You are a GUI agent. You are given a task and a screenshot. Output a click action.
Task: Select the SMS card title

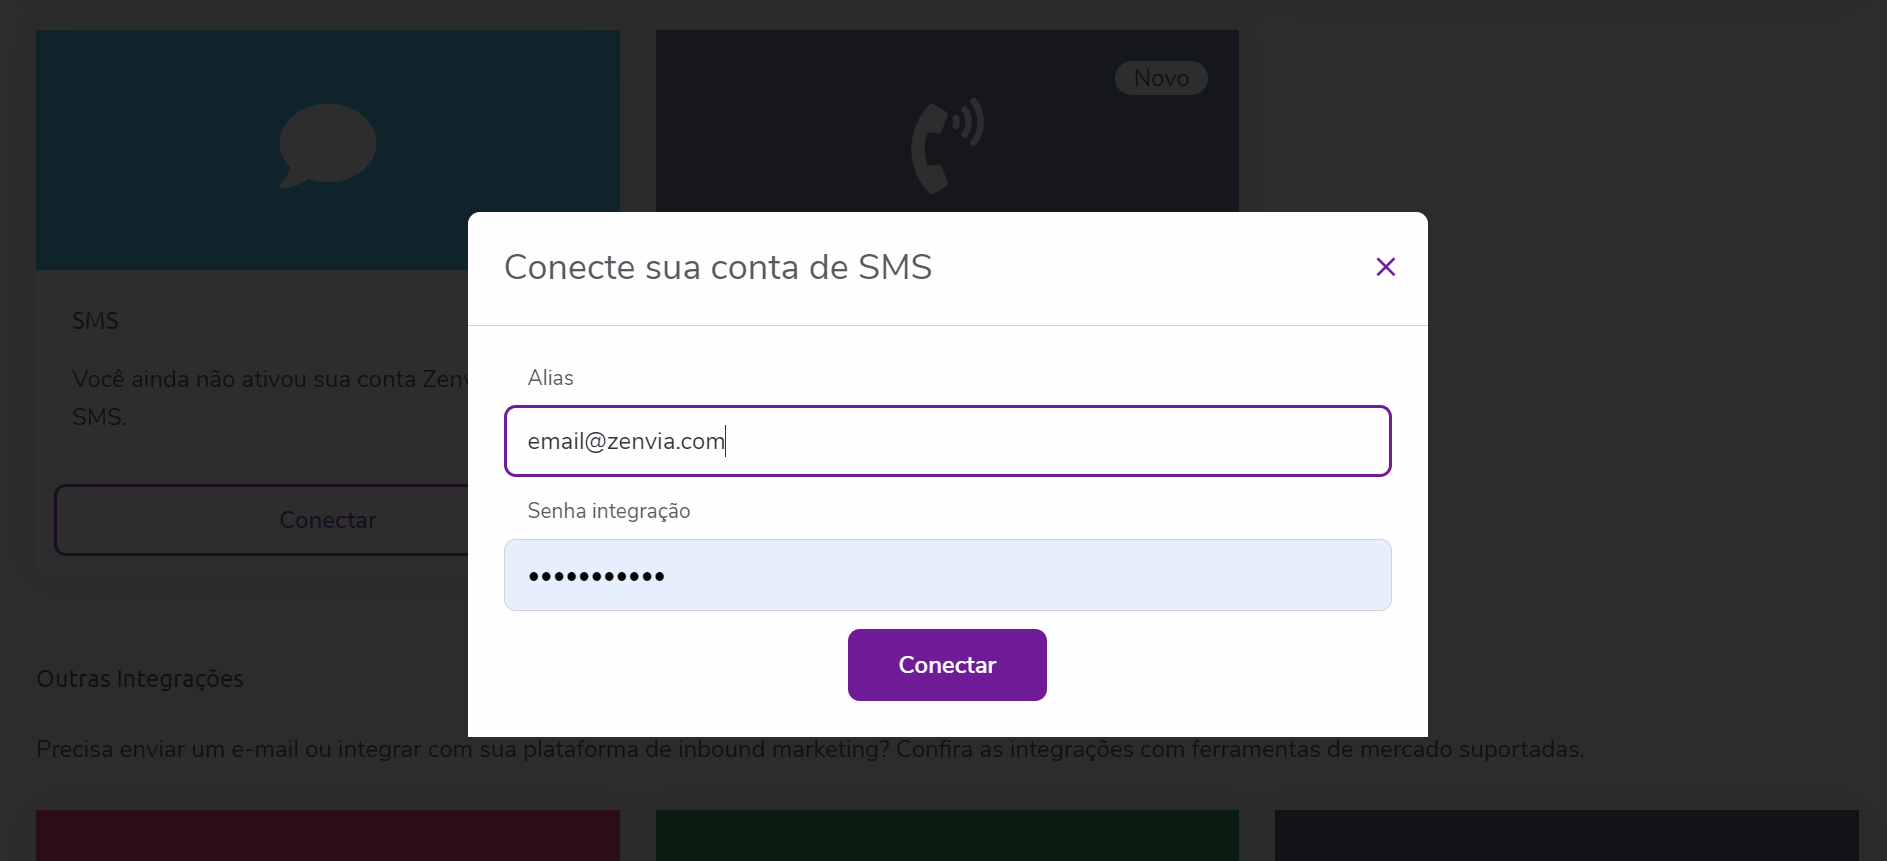[x=95, y=321]
